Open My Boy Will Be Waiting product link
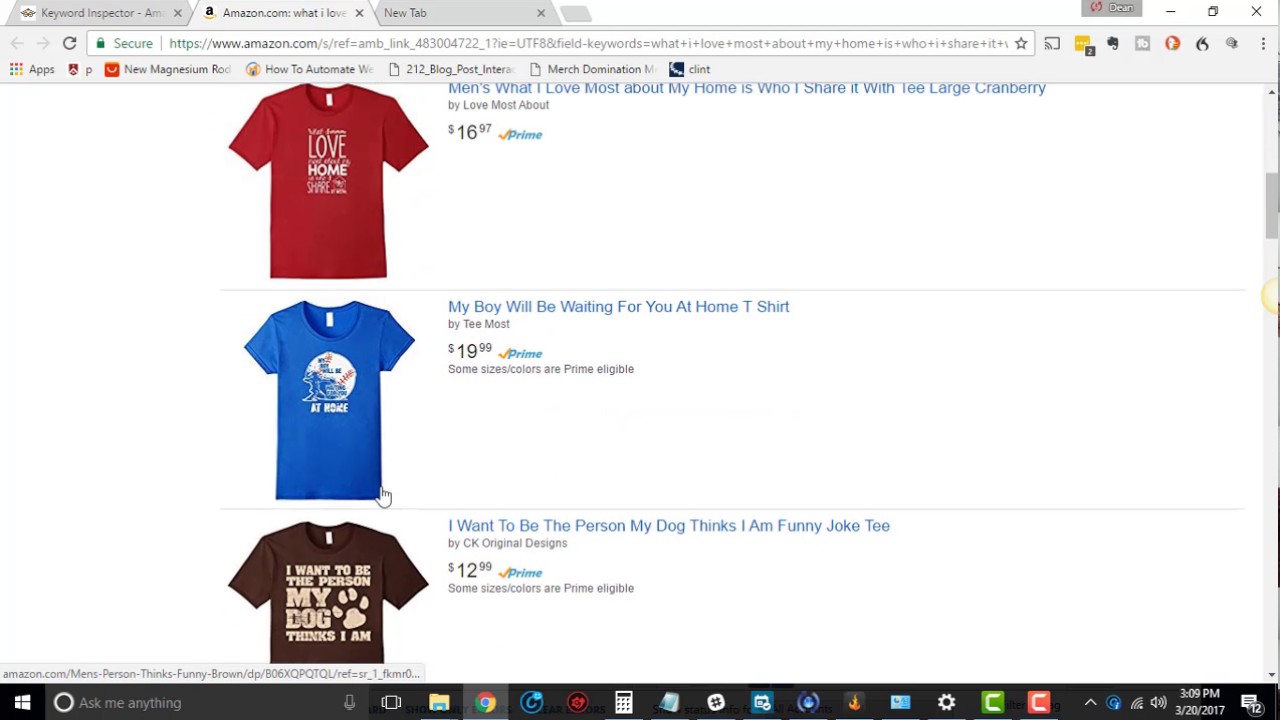1280x720 pixels. [x=618, y=307]
